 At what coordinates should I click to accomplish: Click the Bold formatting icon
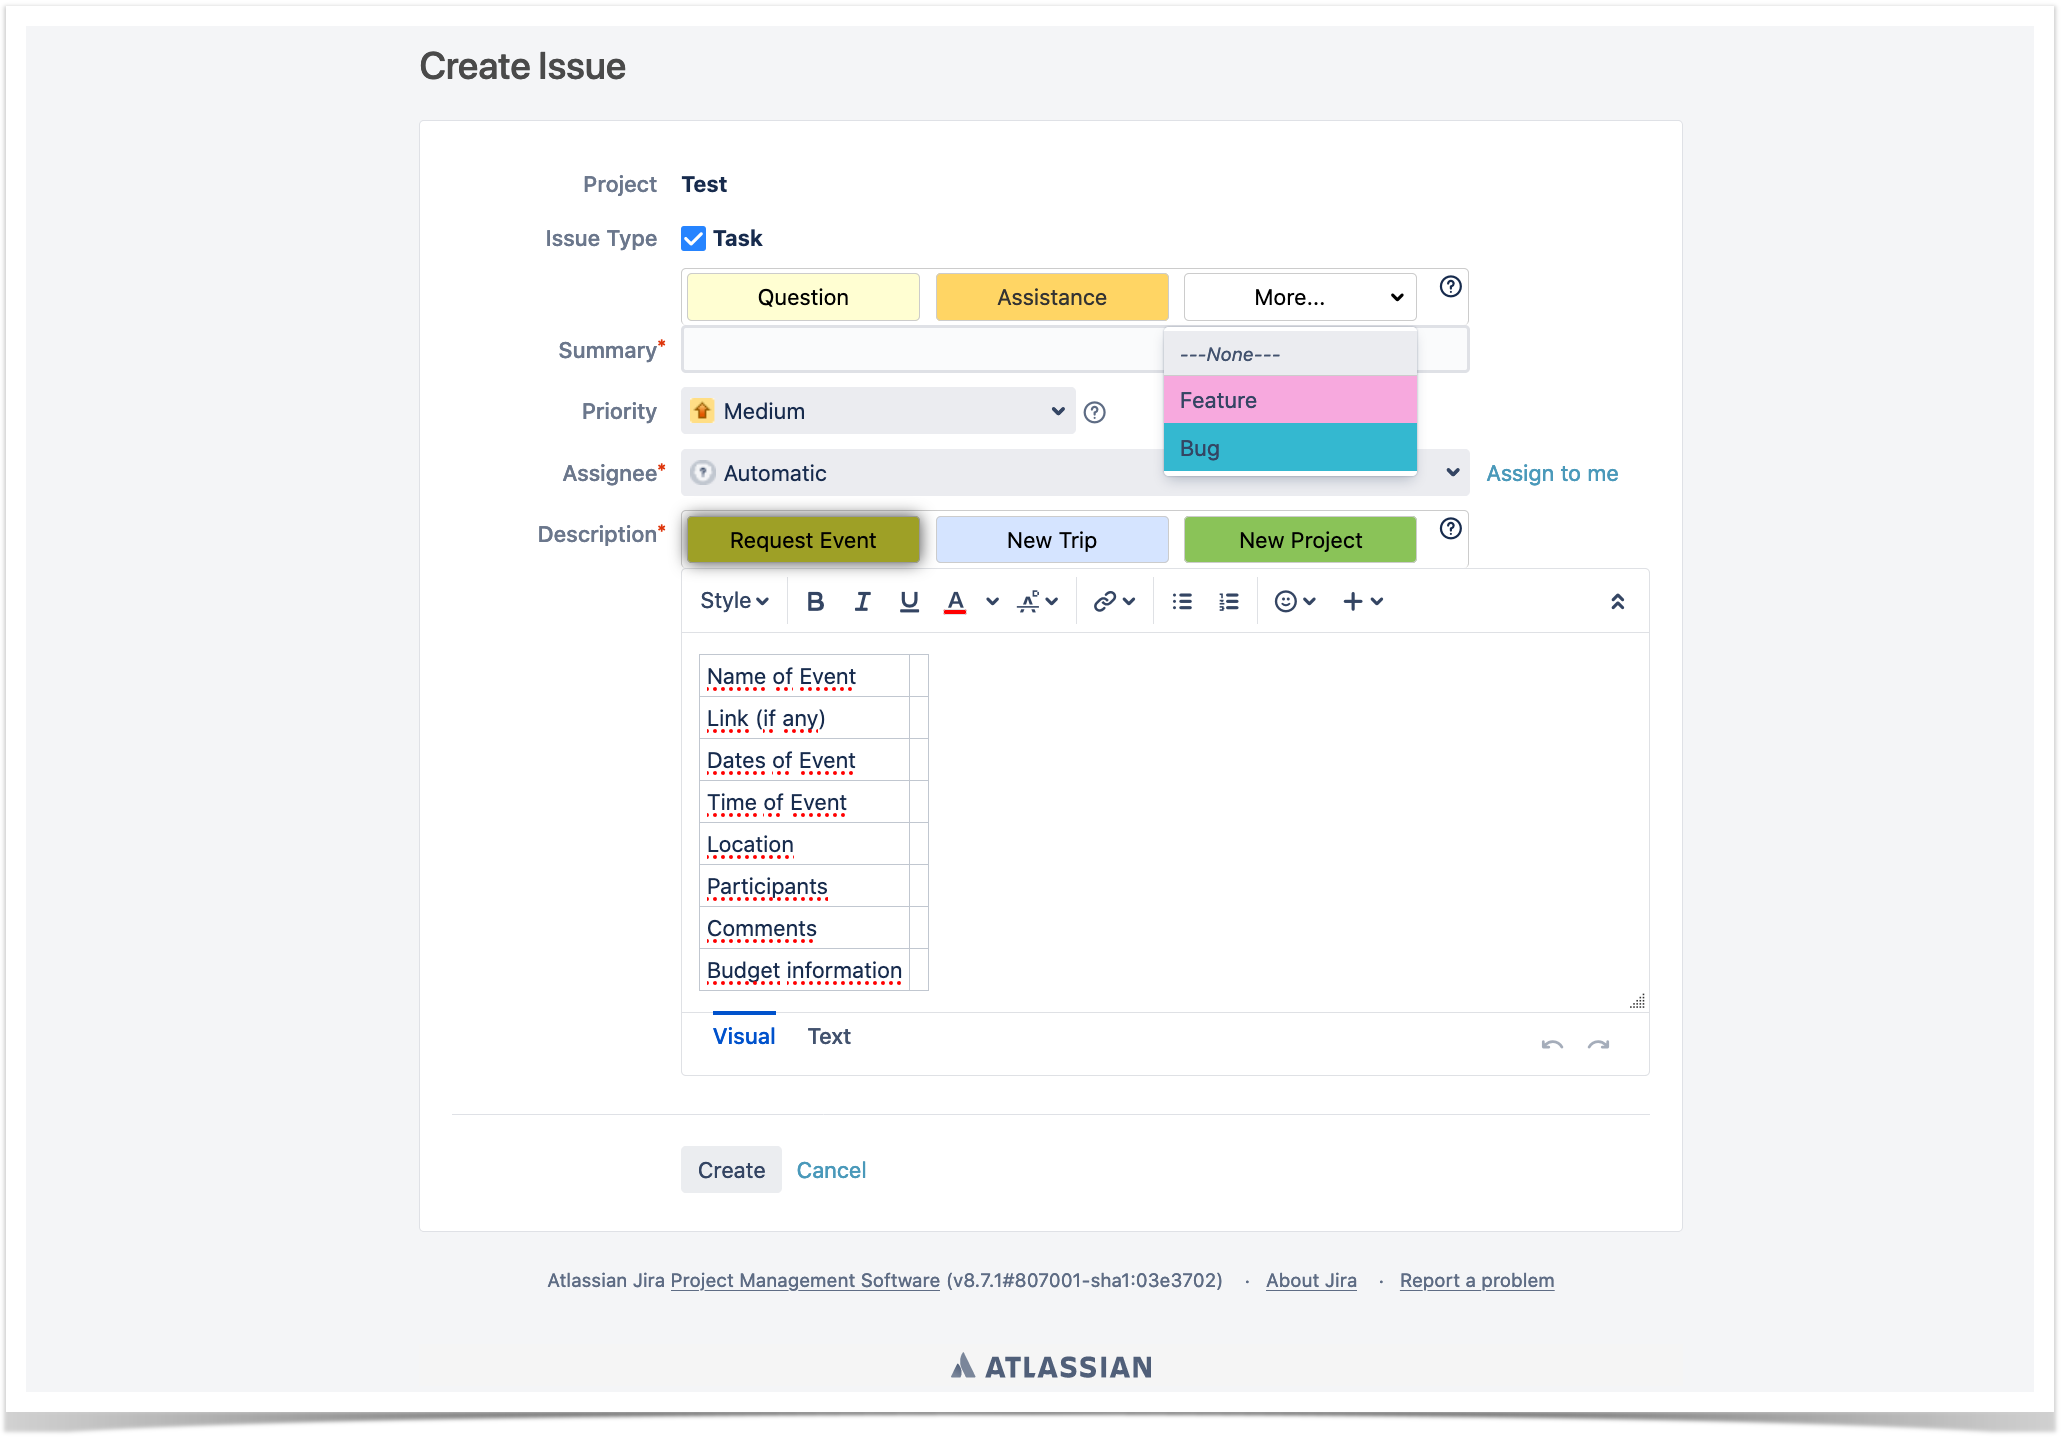tap(816, 602)
